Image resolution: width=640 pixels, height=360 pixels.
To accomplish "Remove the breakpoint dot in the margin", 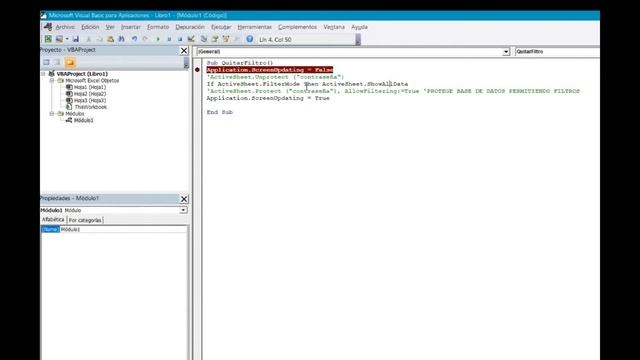I will (197, 70).
